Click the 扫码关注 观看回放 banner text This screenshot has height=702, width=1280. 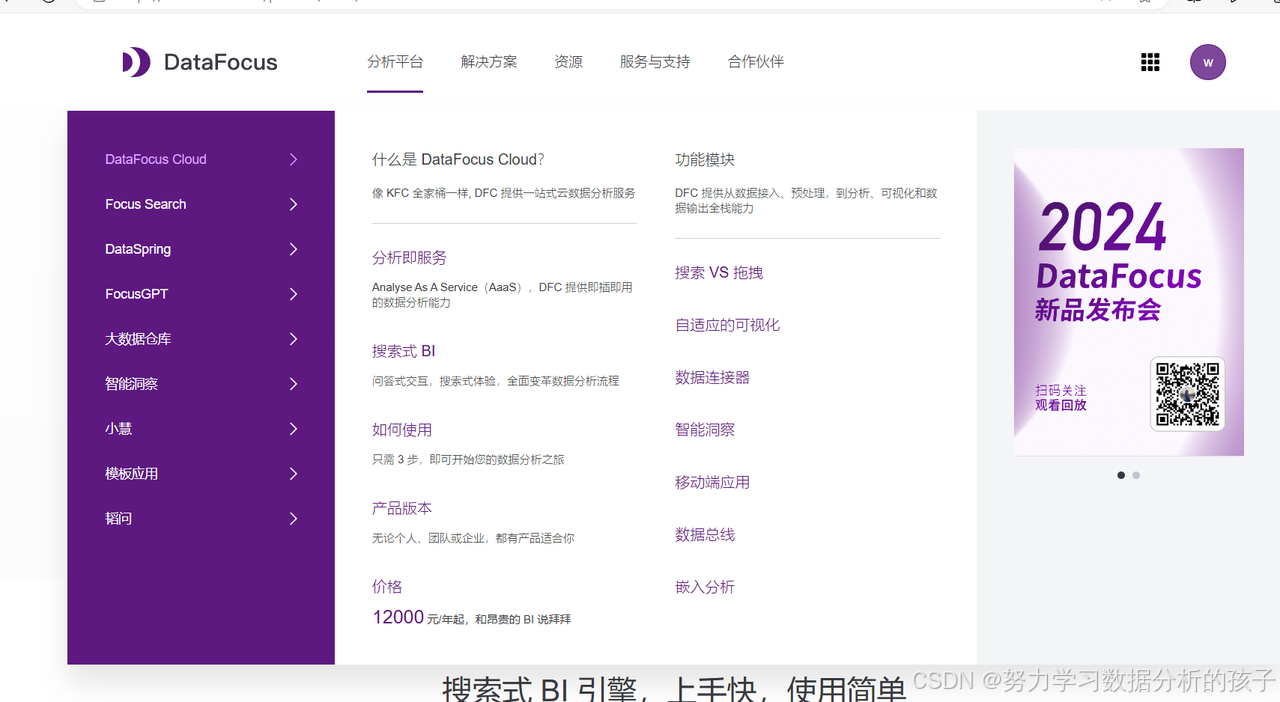(x=1061, y=398)
